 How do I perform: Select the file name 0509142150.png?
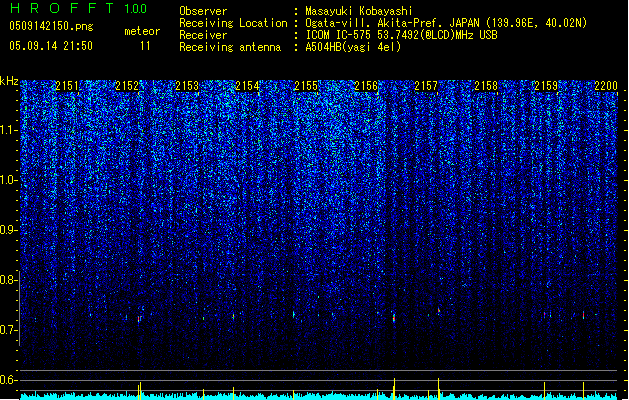point(51,26)
